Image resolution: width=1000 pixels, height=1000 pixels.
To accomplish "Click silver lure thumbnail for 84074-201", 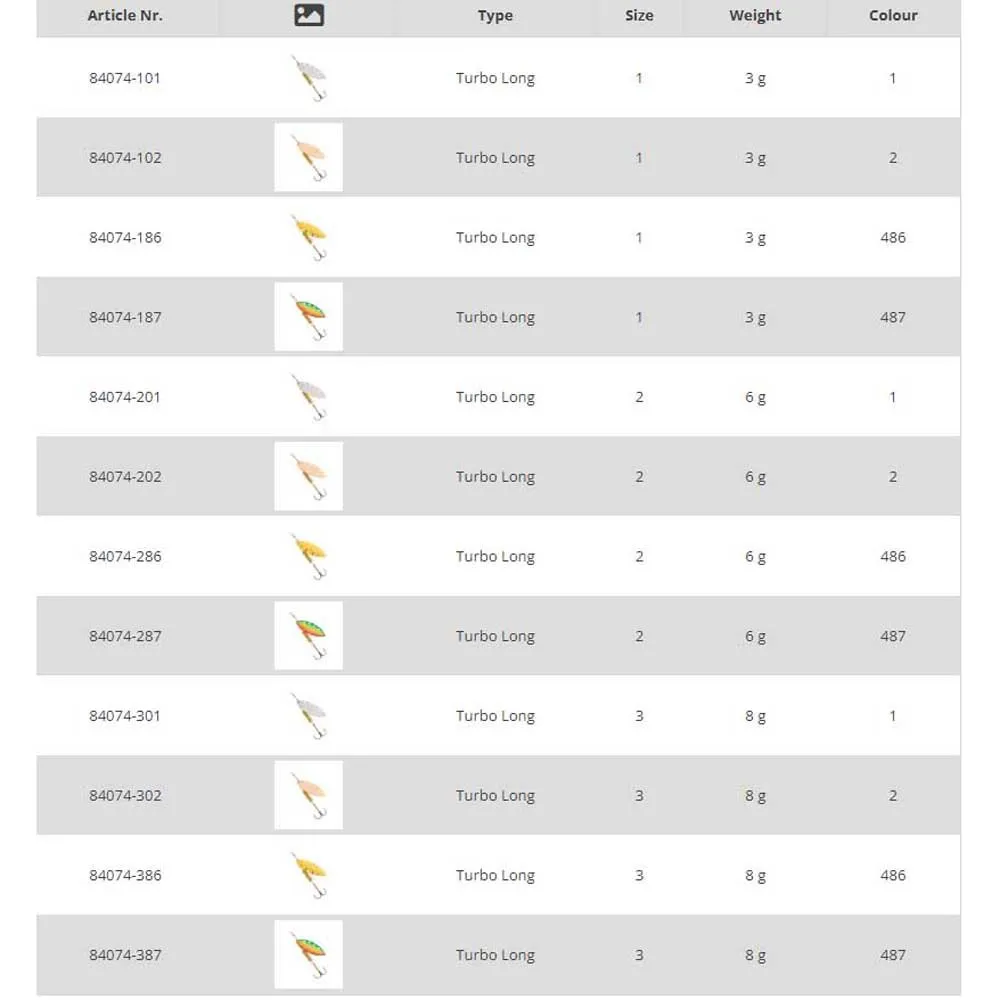I will point(309,397).
